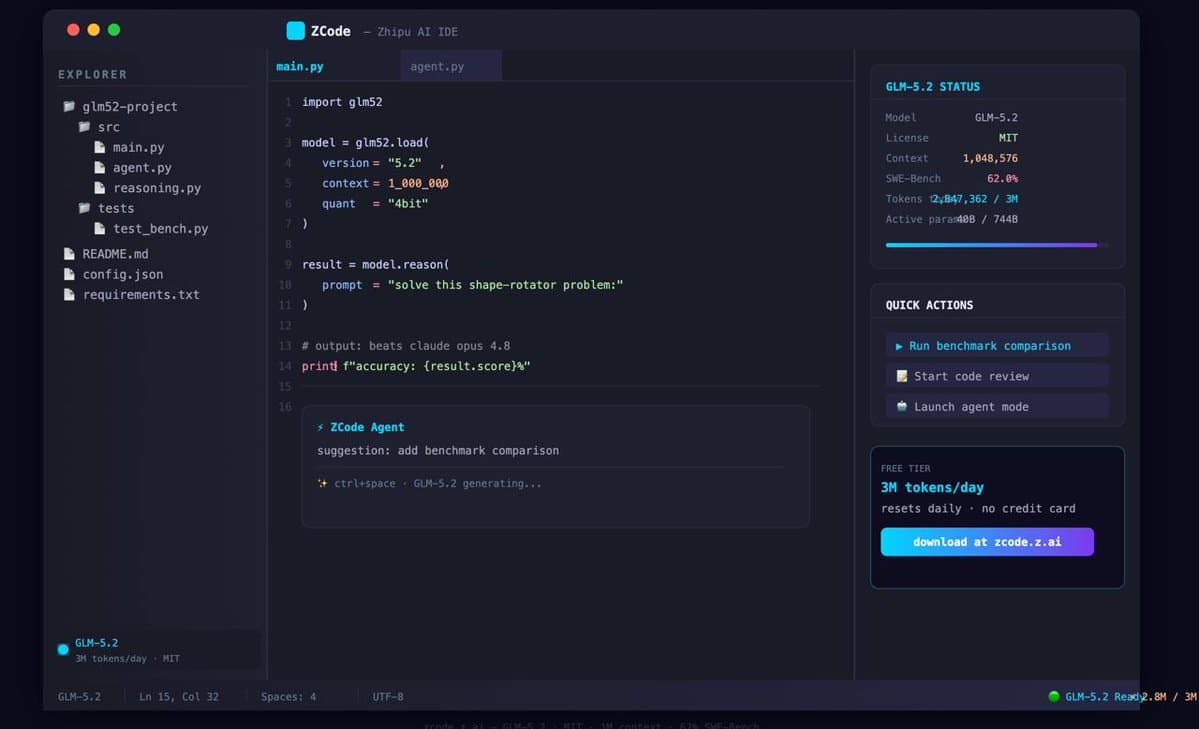1199x729 pixels.
Task: Click the yellow minimize window button
Action: click(93, 30)
